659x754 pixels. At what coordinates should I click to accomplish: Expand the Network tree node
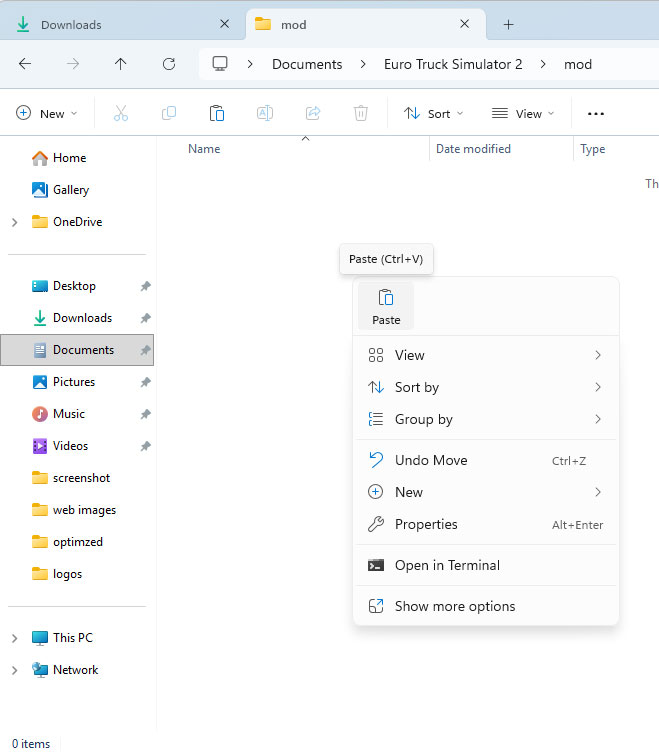[x=14, y=670]
